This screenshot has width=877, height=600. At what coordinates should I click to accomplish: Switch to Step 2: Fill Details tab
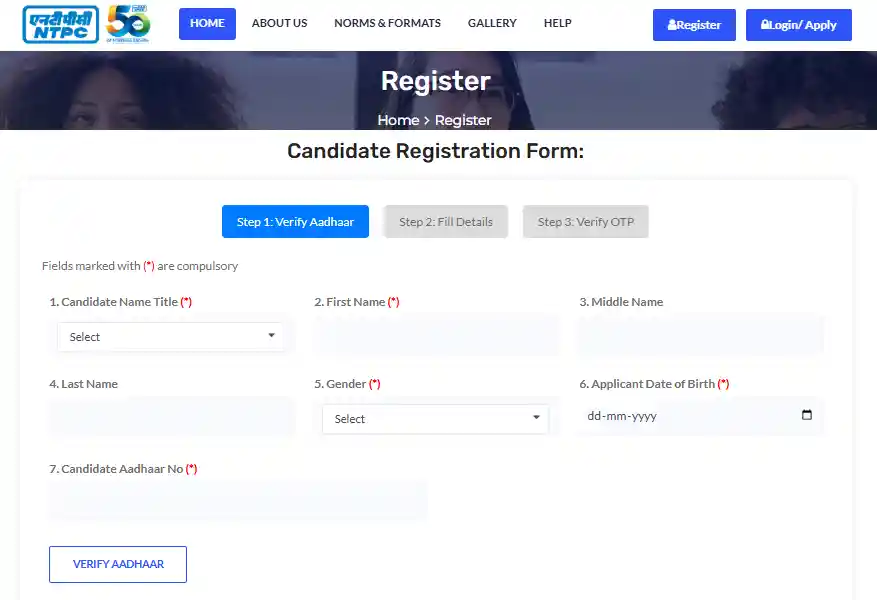[445, 221]
